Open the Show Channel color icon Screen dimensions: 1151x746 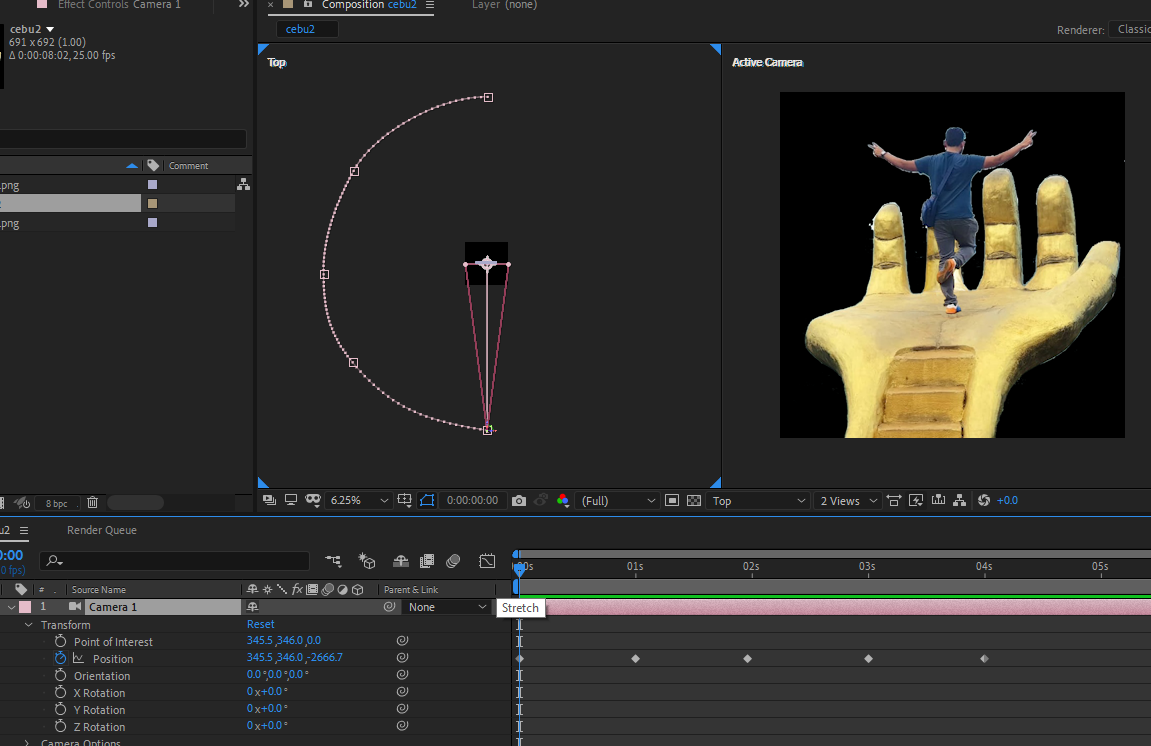(562, 501)
